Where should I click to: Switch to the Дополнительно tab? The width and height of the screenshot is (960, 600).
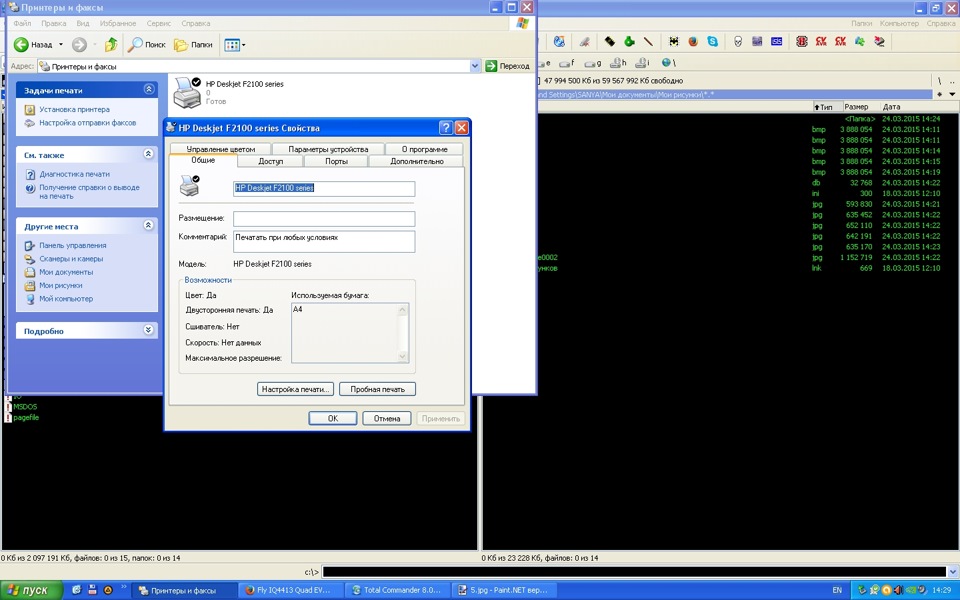[416, 161]
